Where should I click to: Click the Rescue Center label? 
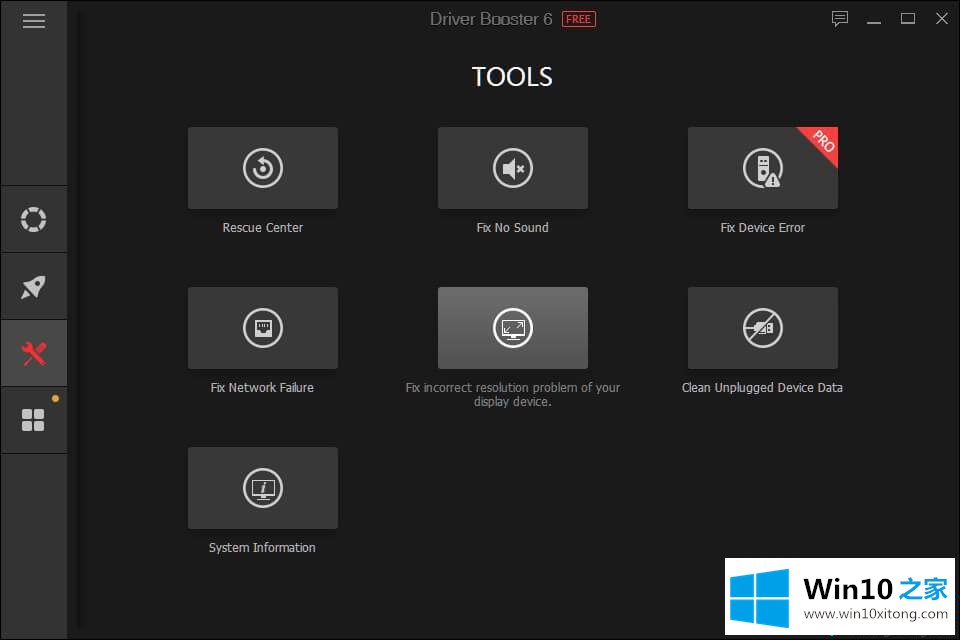point(263,227)
